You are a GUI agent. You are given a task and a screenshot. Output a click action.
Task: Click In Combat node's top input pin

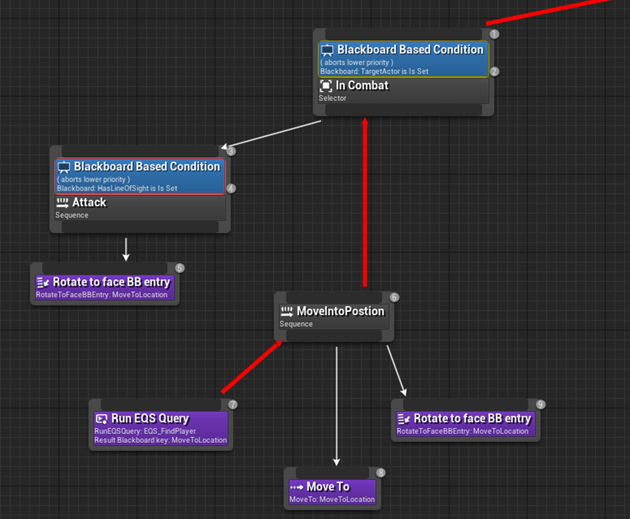pyautogui.click(x=403, y=34)
